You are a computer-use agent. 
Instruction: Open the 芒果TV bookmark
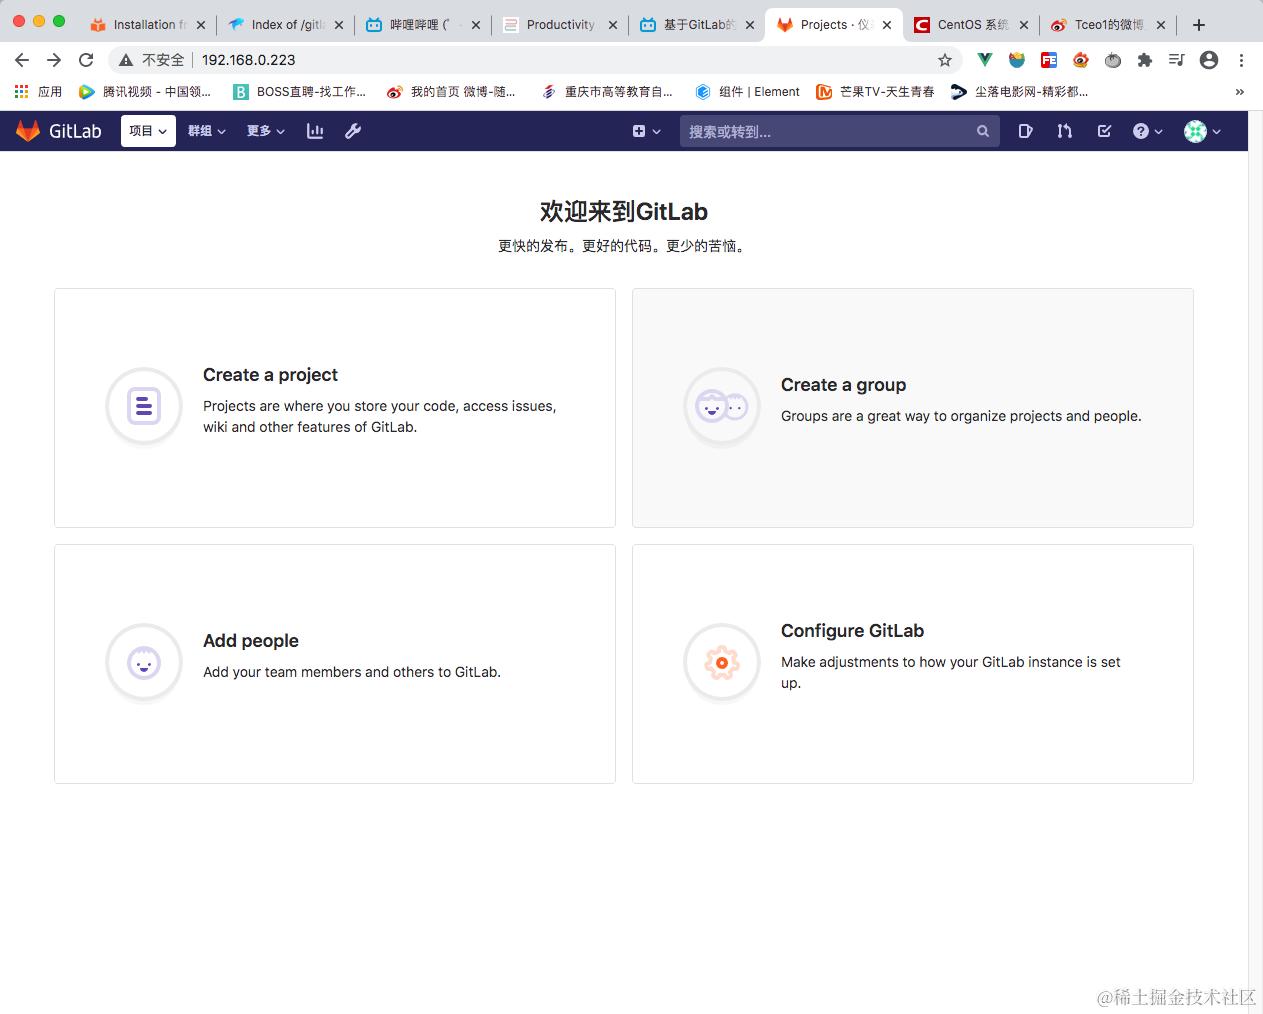tap(876, 92)
